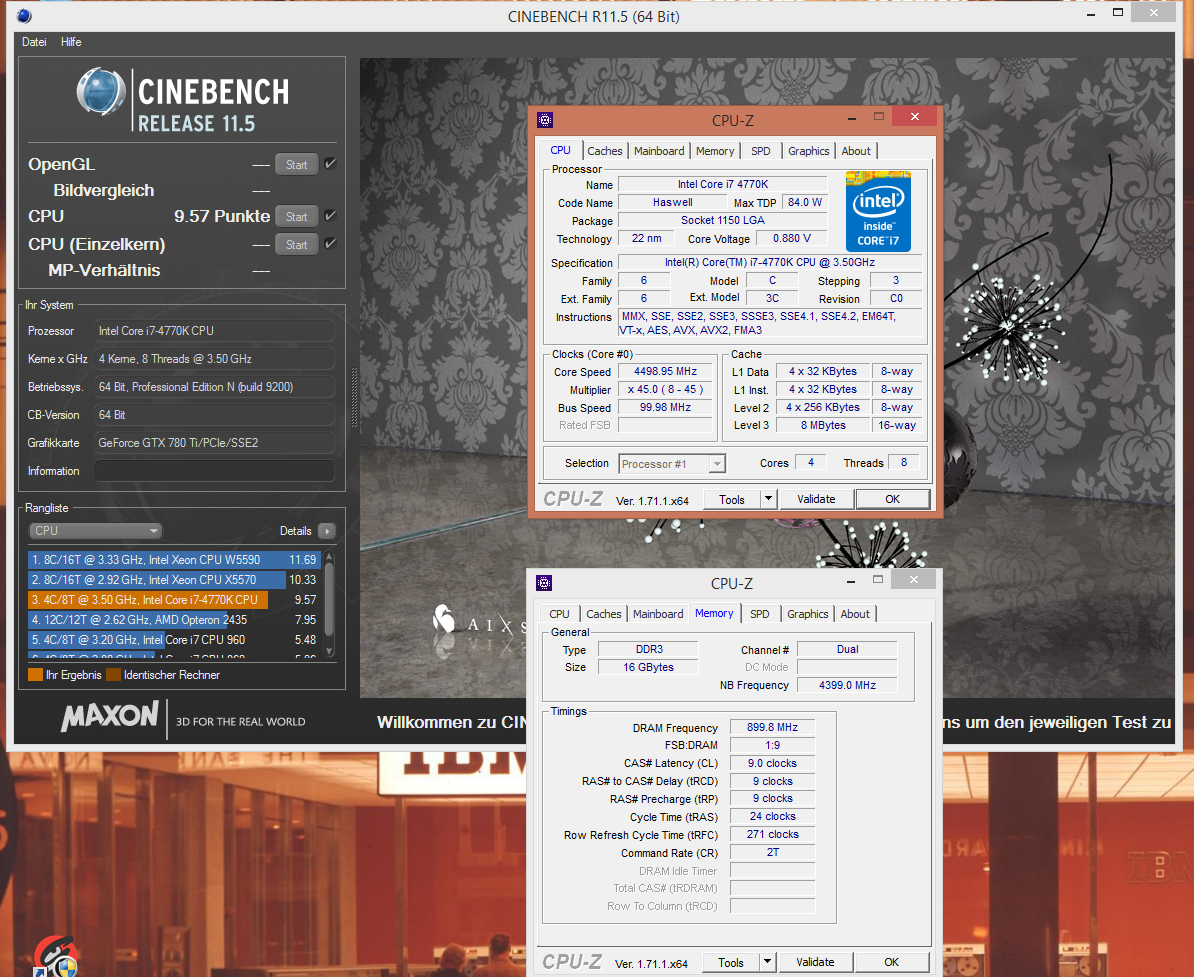1194x977 pixels.
Task: Click DRAM Frequency value 899.8 MHz
Action: 772,727
